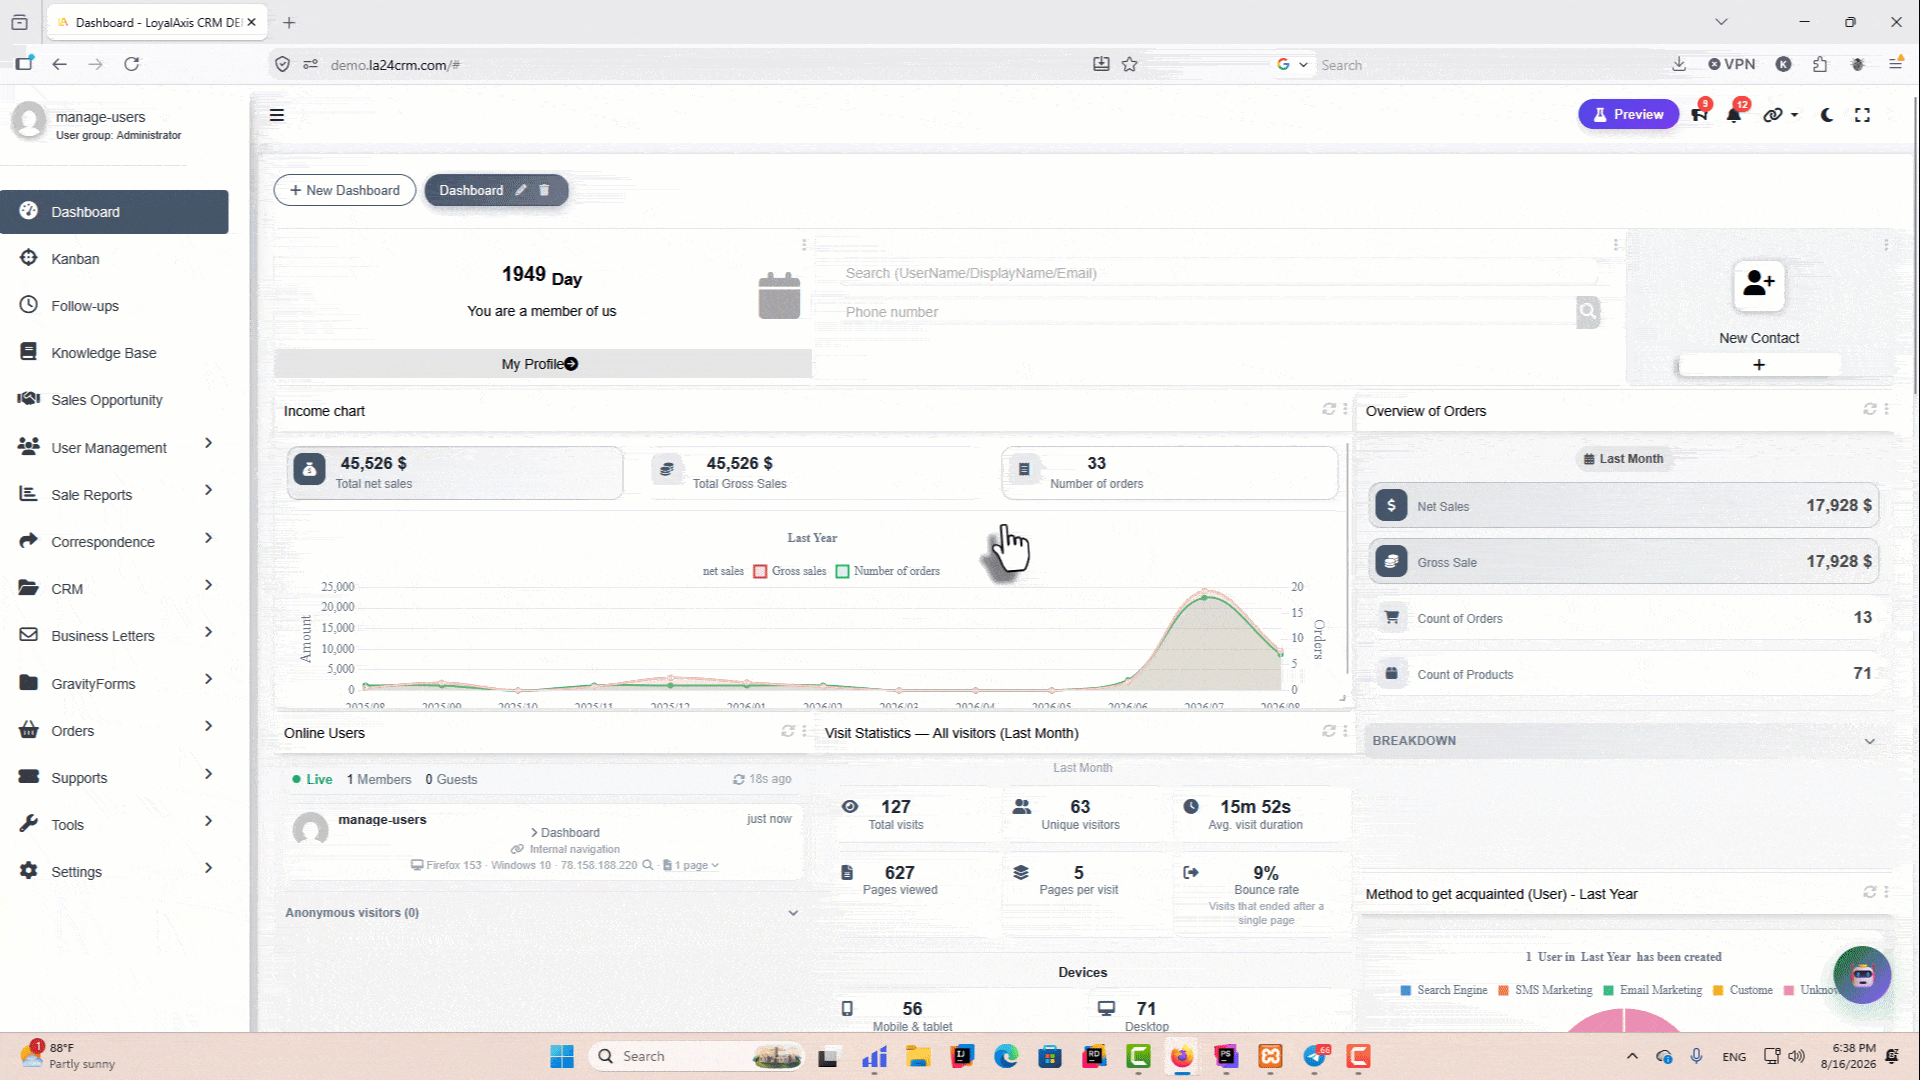
Task: Click the plus button under New Contact
Action: pyautogui.click(x=1759, y=365)
